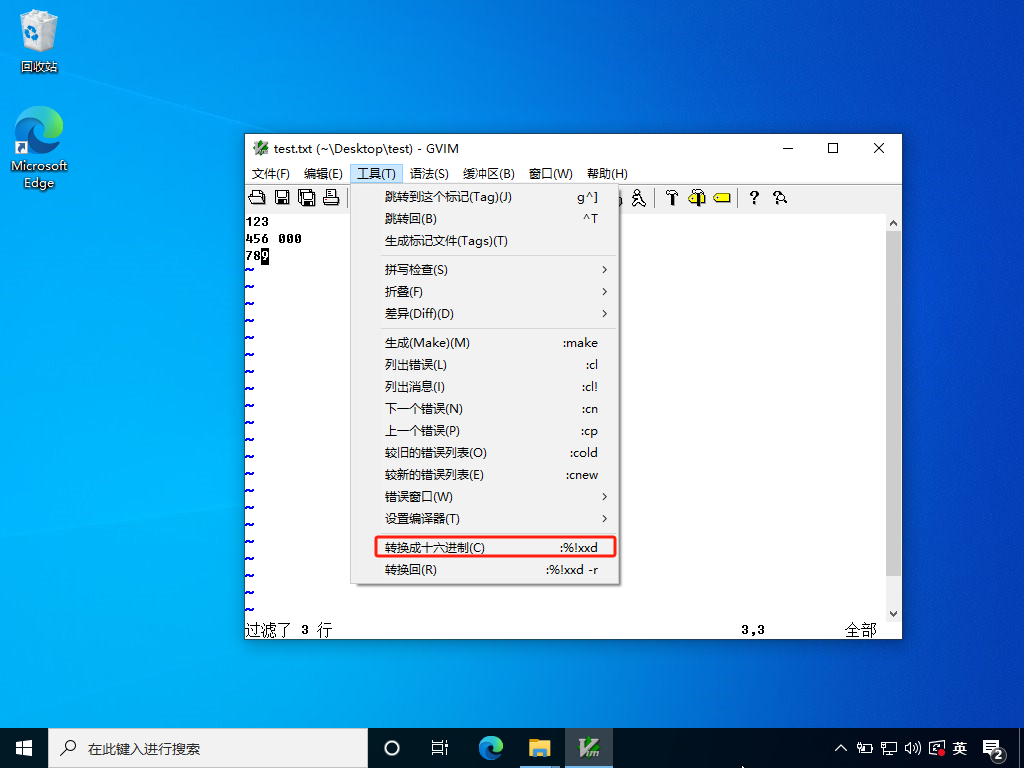Select 跳转回(B) menu entry
The height and width of the screenshot is (768, 1024).
(485, 219)
